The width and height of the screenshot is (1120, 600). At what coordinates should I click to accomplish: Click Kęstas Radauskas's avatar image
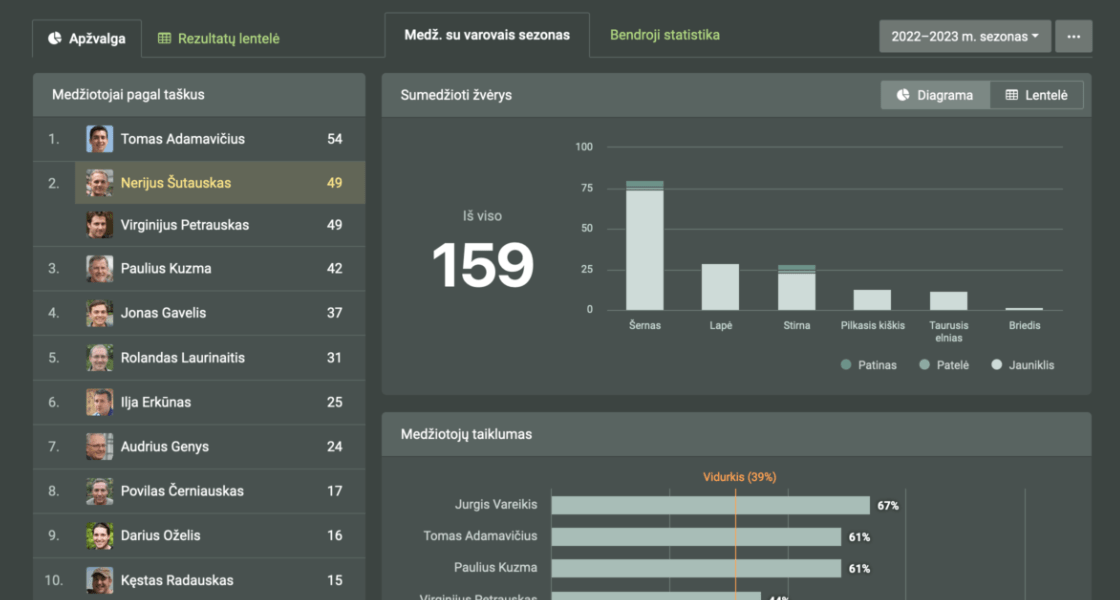coord(99,580)
